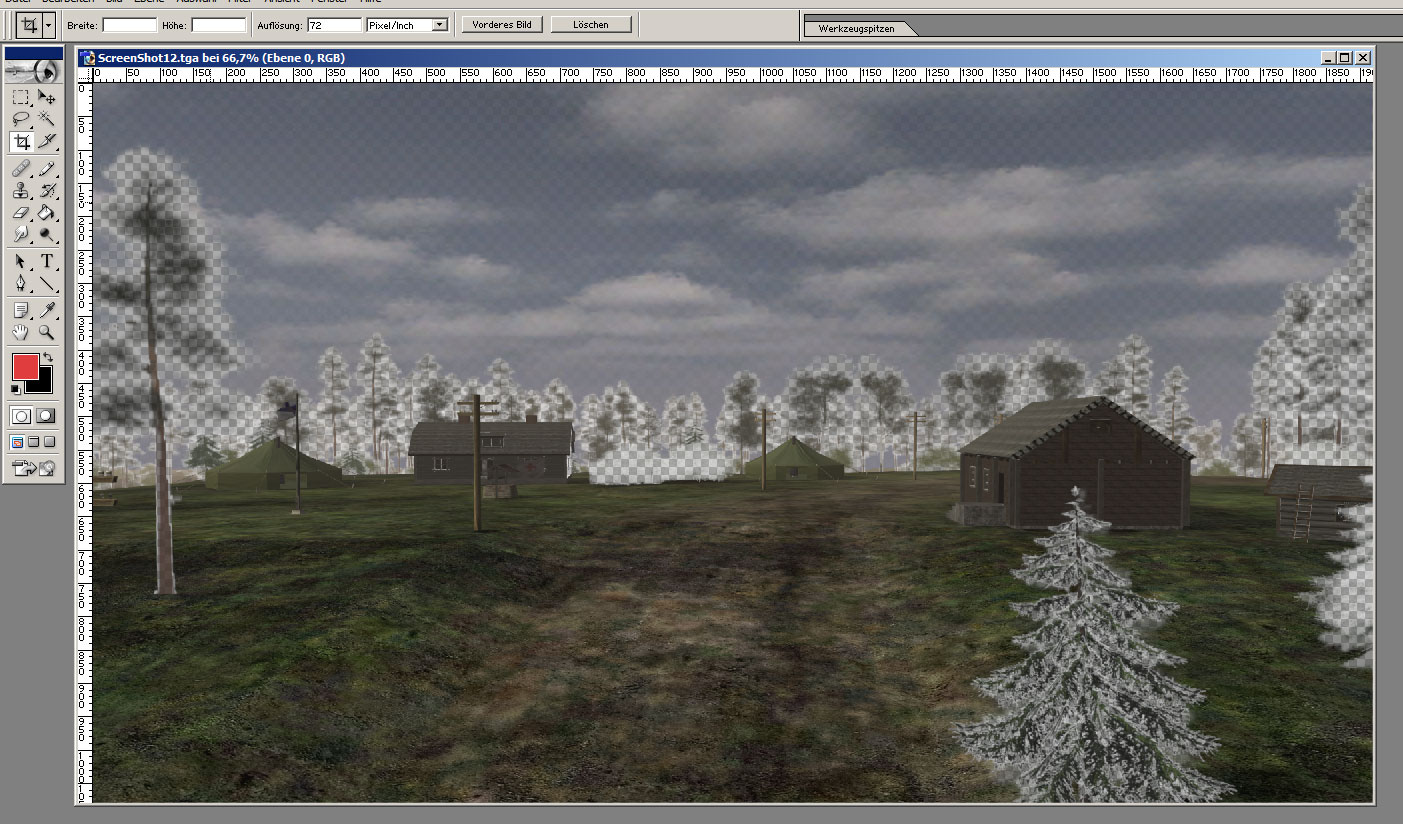Open the ScreenShot12.tga document window icon menu
1403x824 pixels.
pos(89,58)
